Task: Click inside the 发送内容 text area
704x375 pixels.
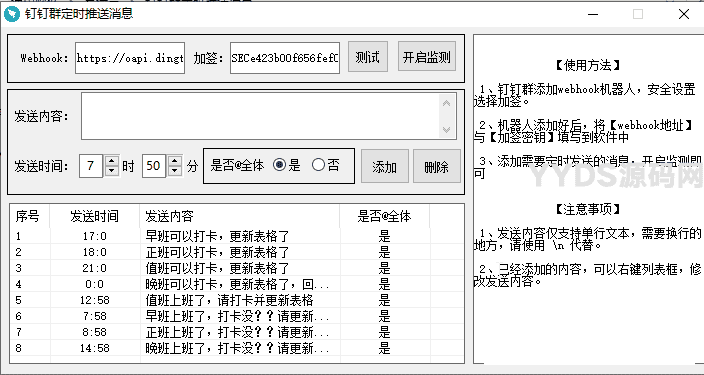Action: coord(260,116)
